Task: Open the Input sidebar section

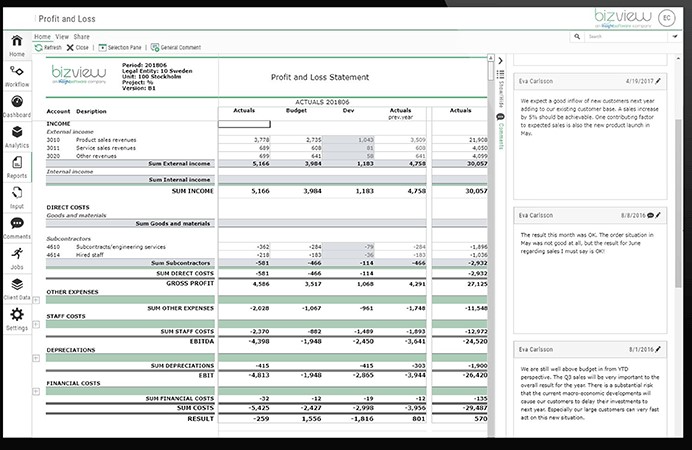Action: click(17, 198)
